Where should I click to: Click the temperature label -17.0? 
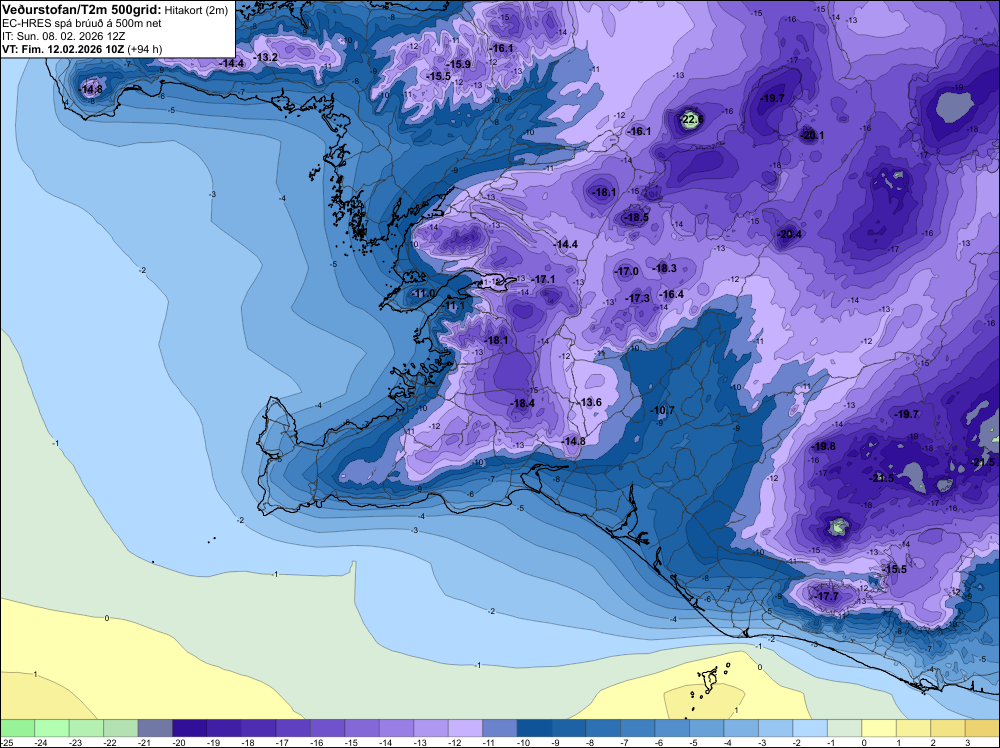[626, 272]
